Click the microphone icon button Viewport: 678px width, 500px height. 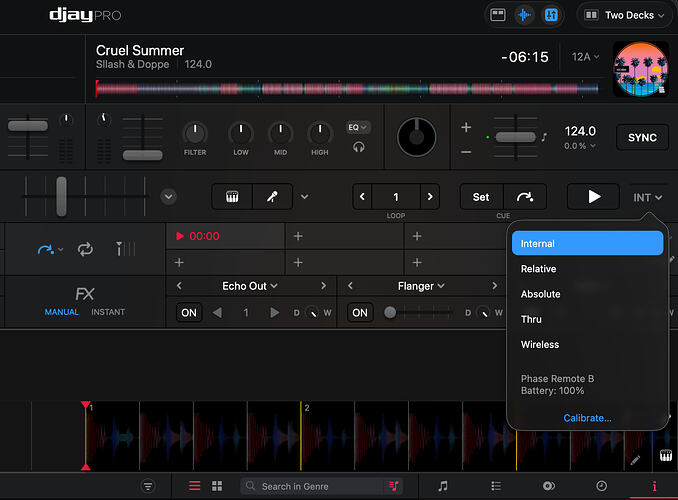click(272, 197)
